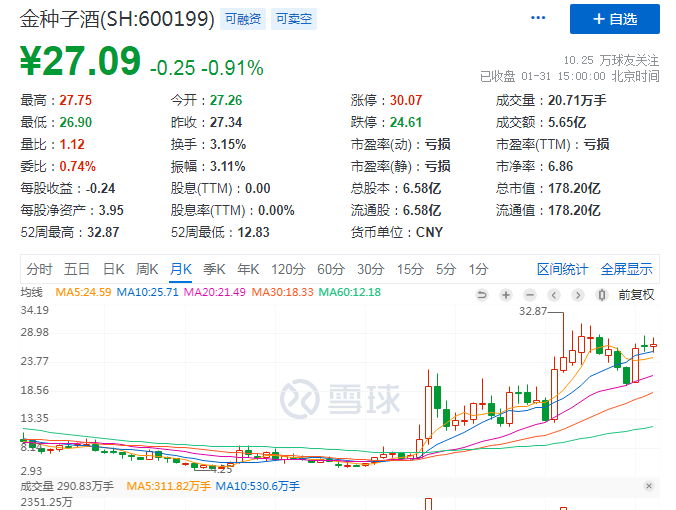Click the chart reset/undo icon

pos(482,294)
